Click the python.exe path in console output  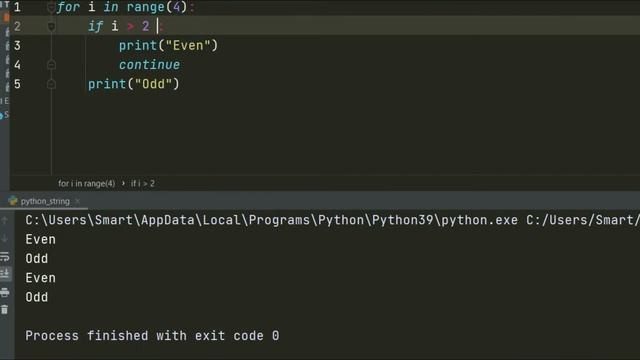[x=272, y=220]
